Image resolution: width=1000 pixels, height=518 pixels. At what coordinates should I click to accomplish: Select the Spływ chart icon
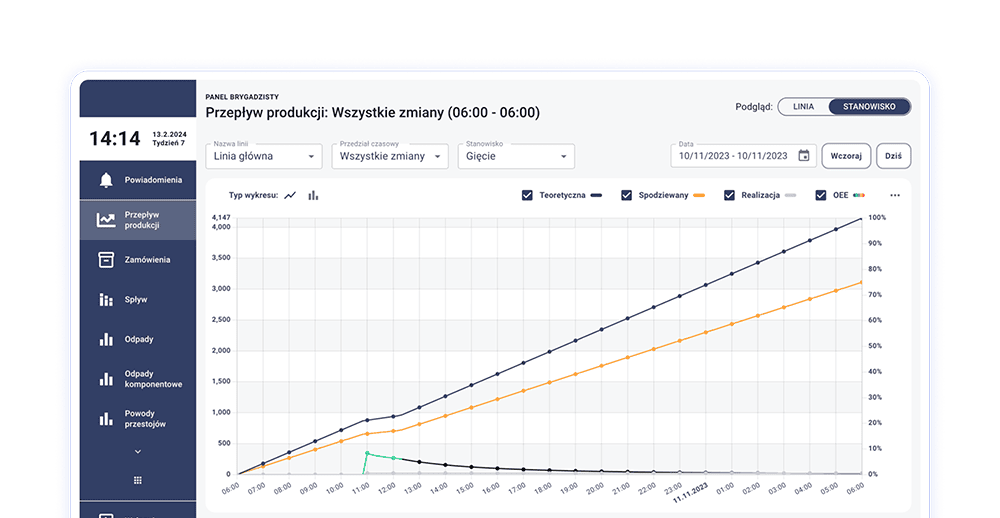tap(106, 299)
